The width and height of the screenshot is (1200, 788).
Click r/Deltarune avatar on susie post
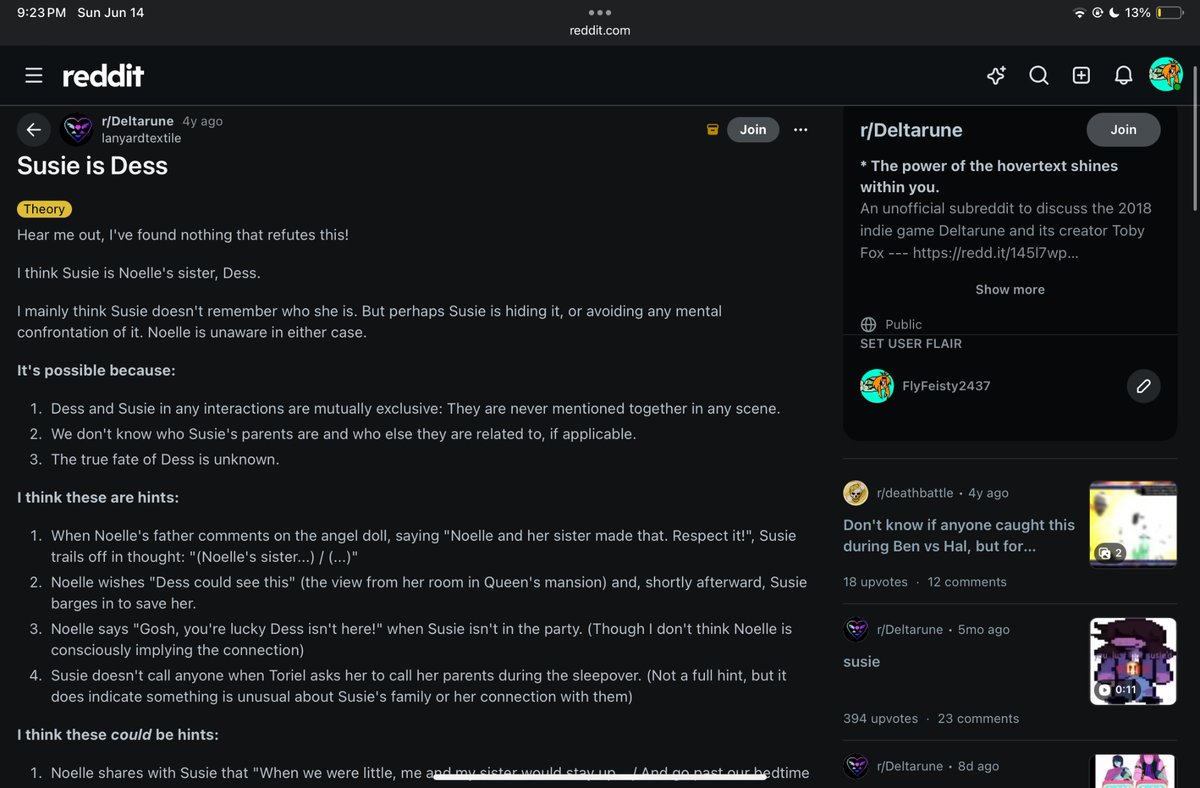pyautogui.click(x=856, y=630)
